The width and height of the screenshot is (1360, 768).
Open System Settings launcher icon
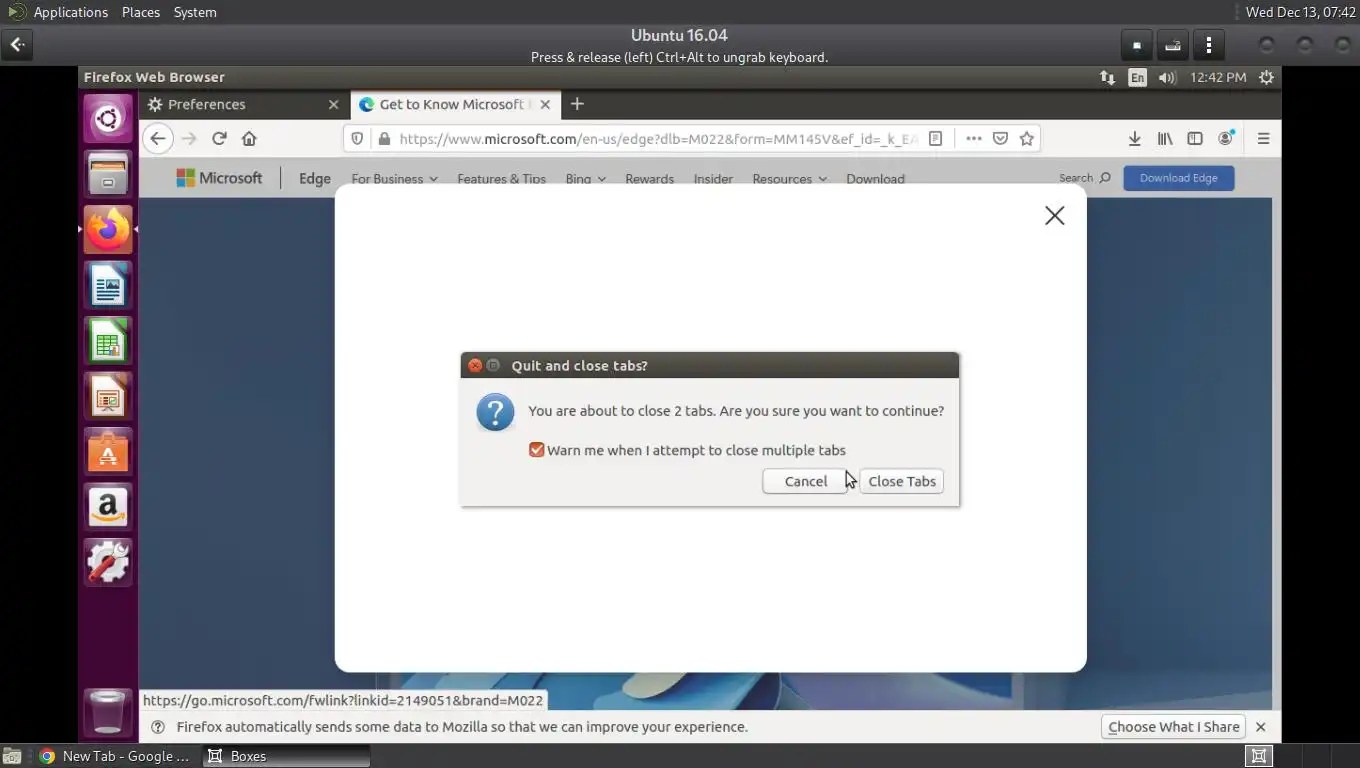[108, 564]
